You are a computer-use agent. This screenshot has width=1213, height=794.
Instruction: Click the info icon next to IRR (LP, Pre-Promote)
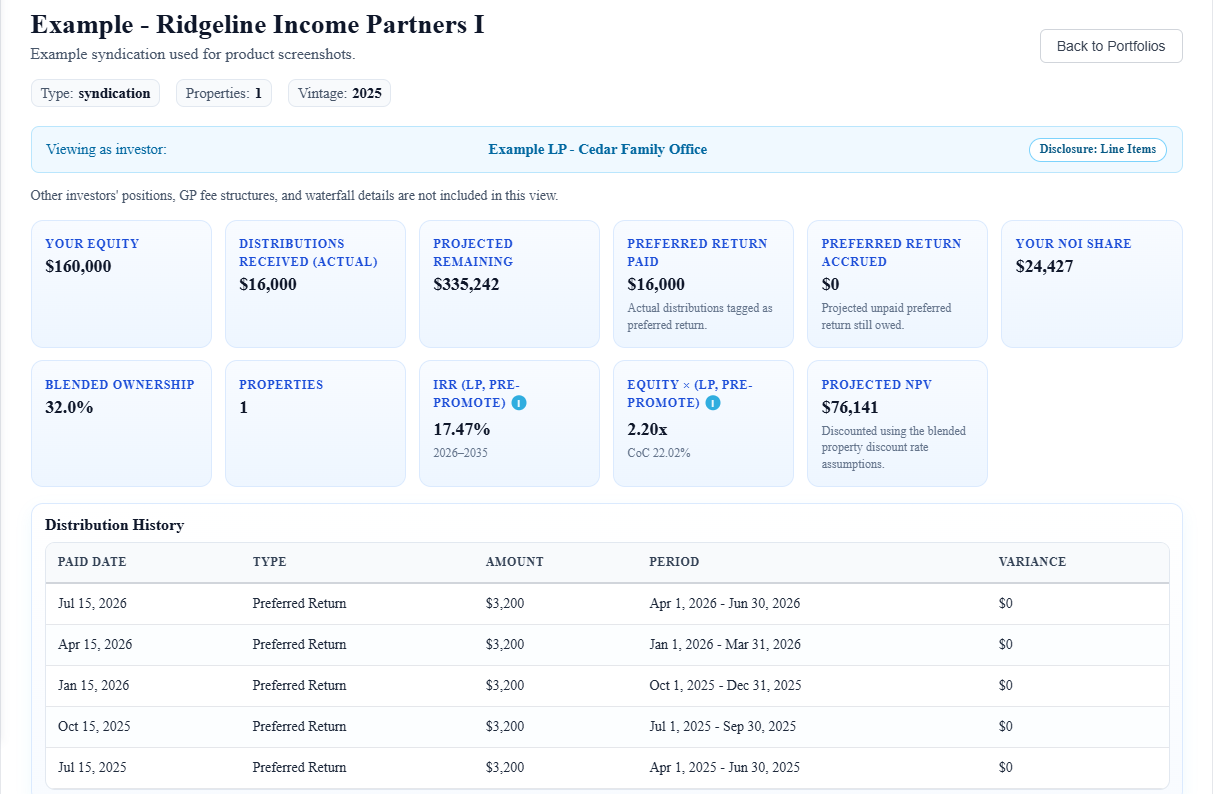519,403
